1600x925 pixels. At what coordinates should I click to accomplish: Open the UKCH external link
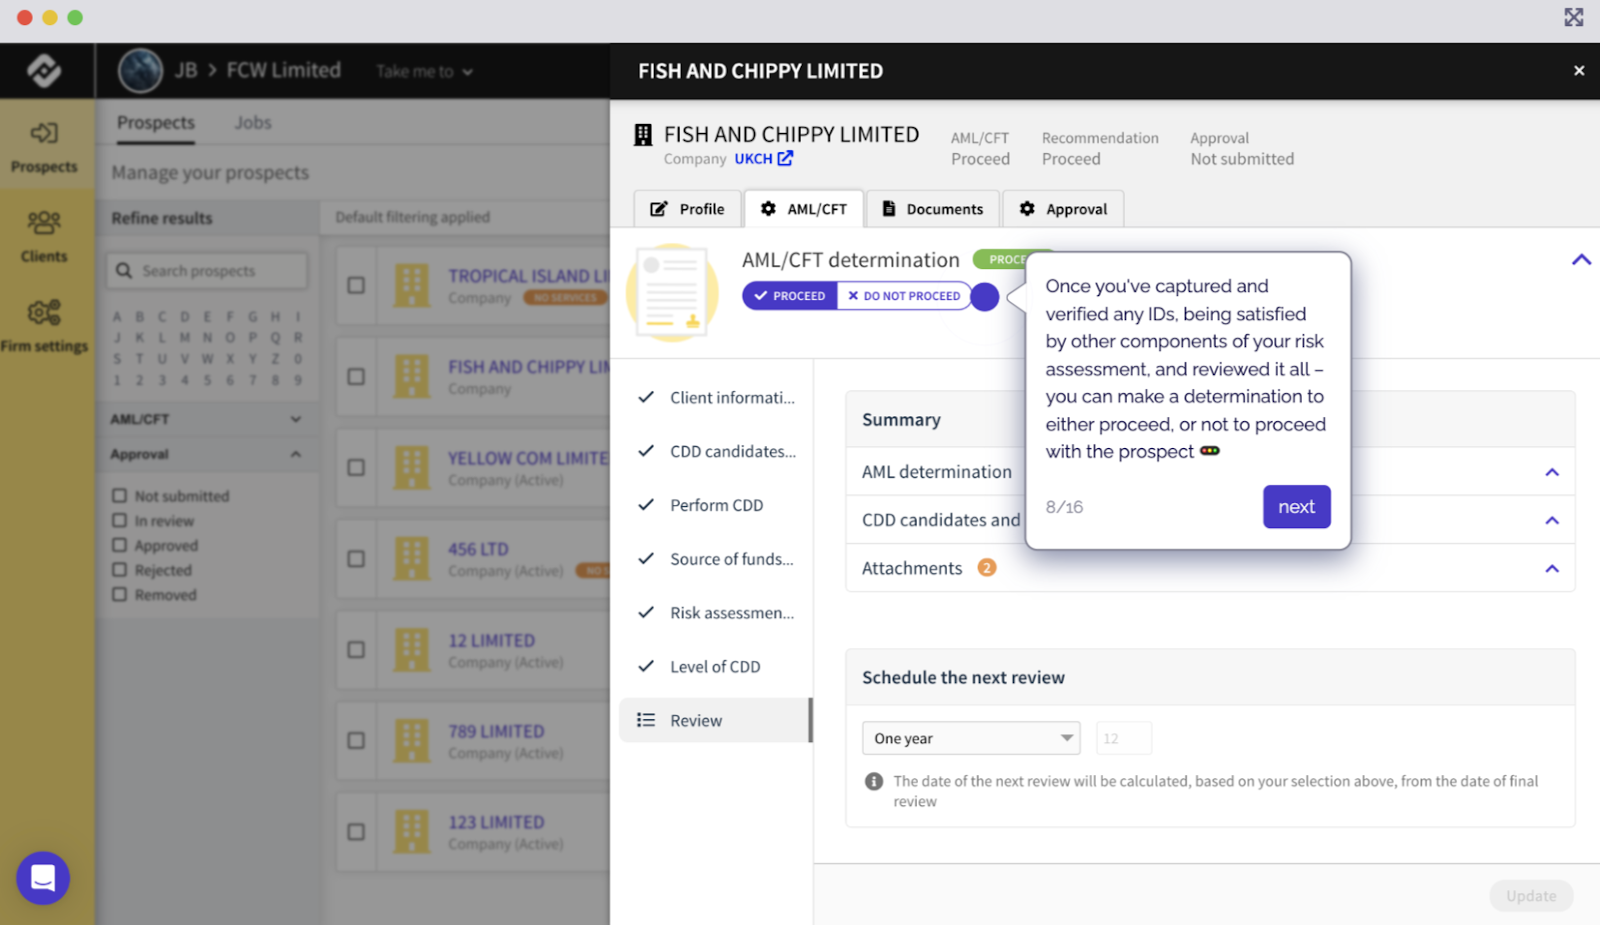pyautogui.click(x=763, y=158)
